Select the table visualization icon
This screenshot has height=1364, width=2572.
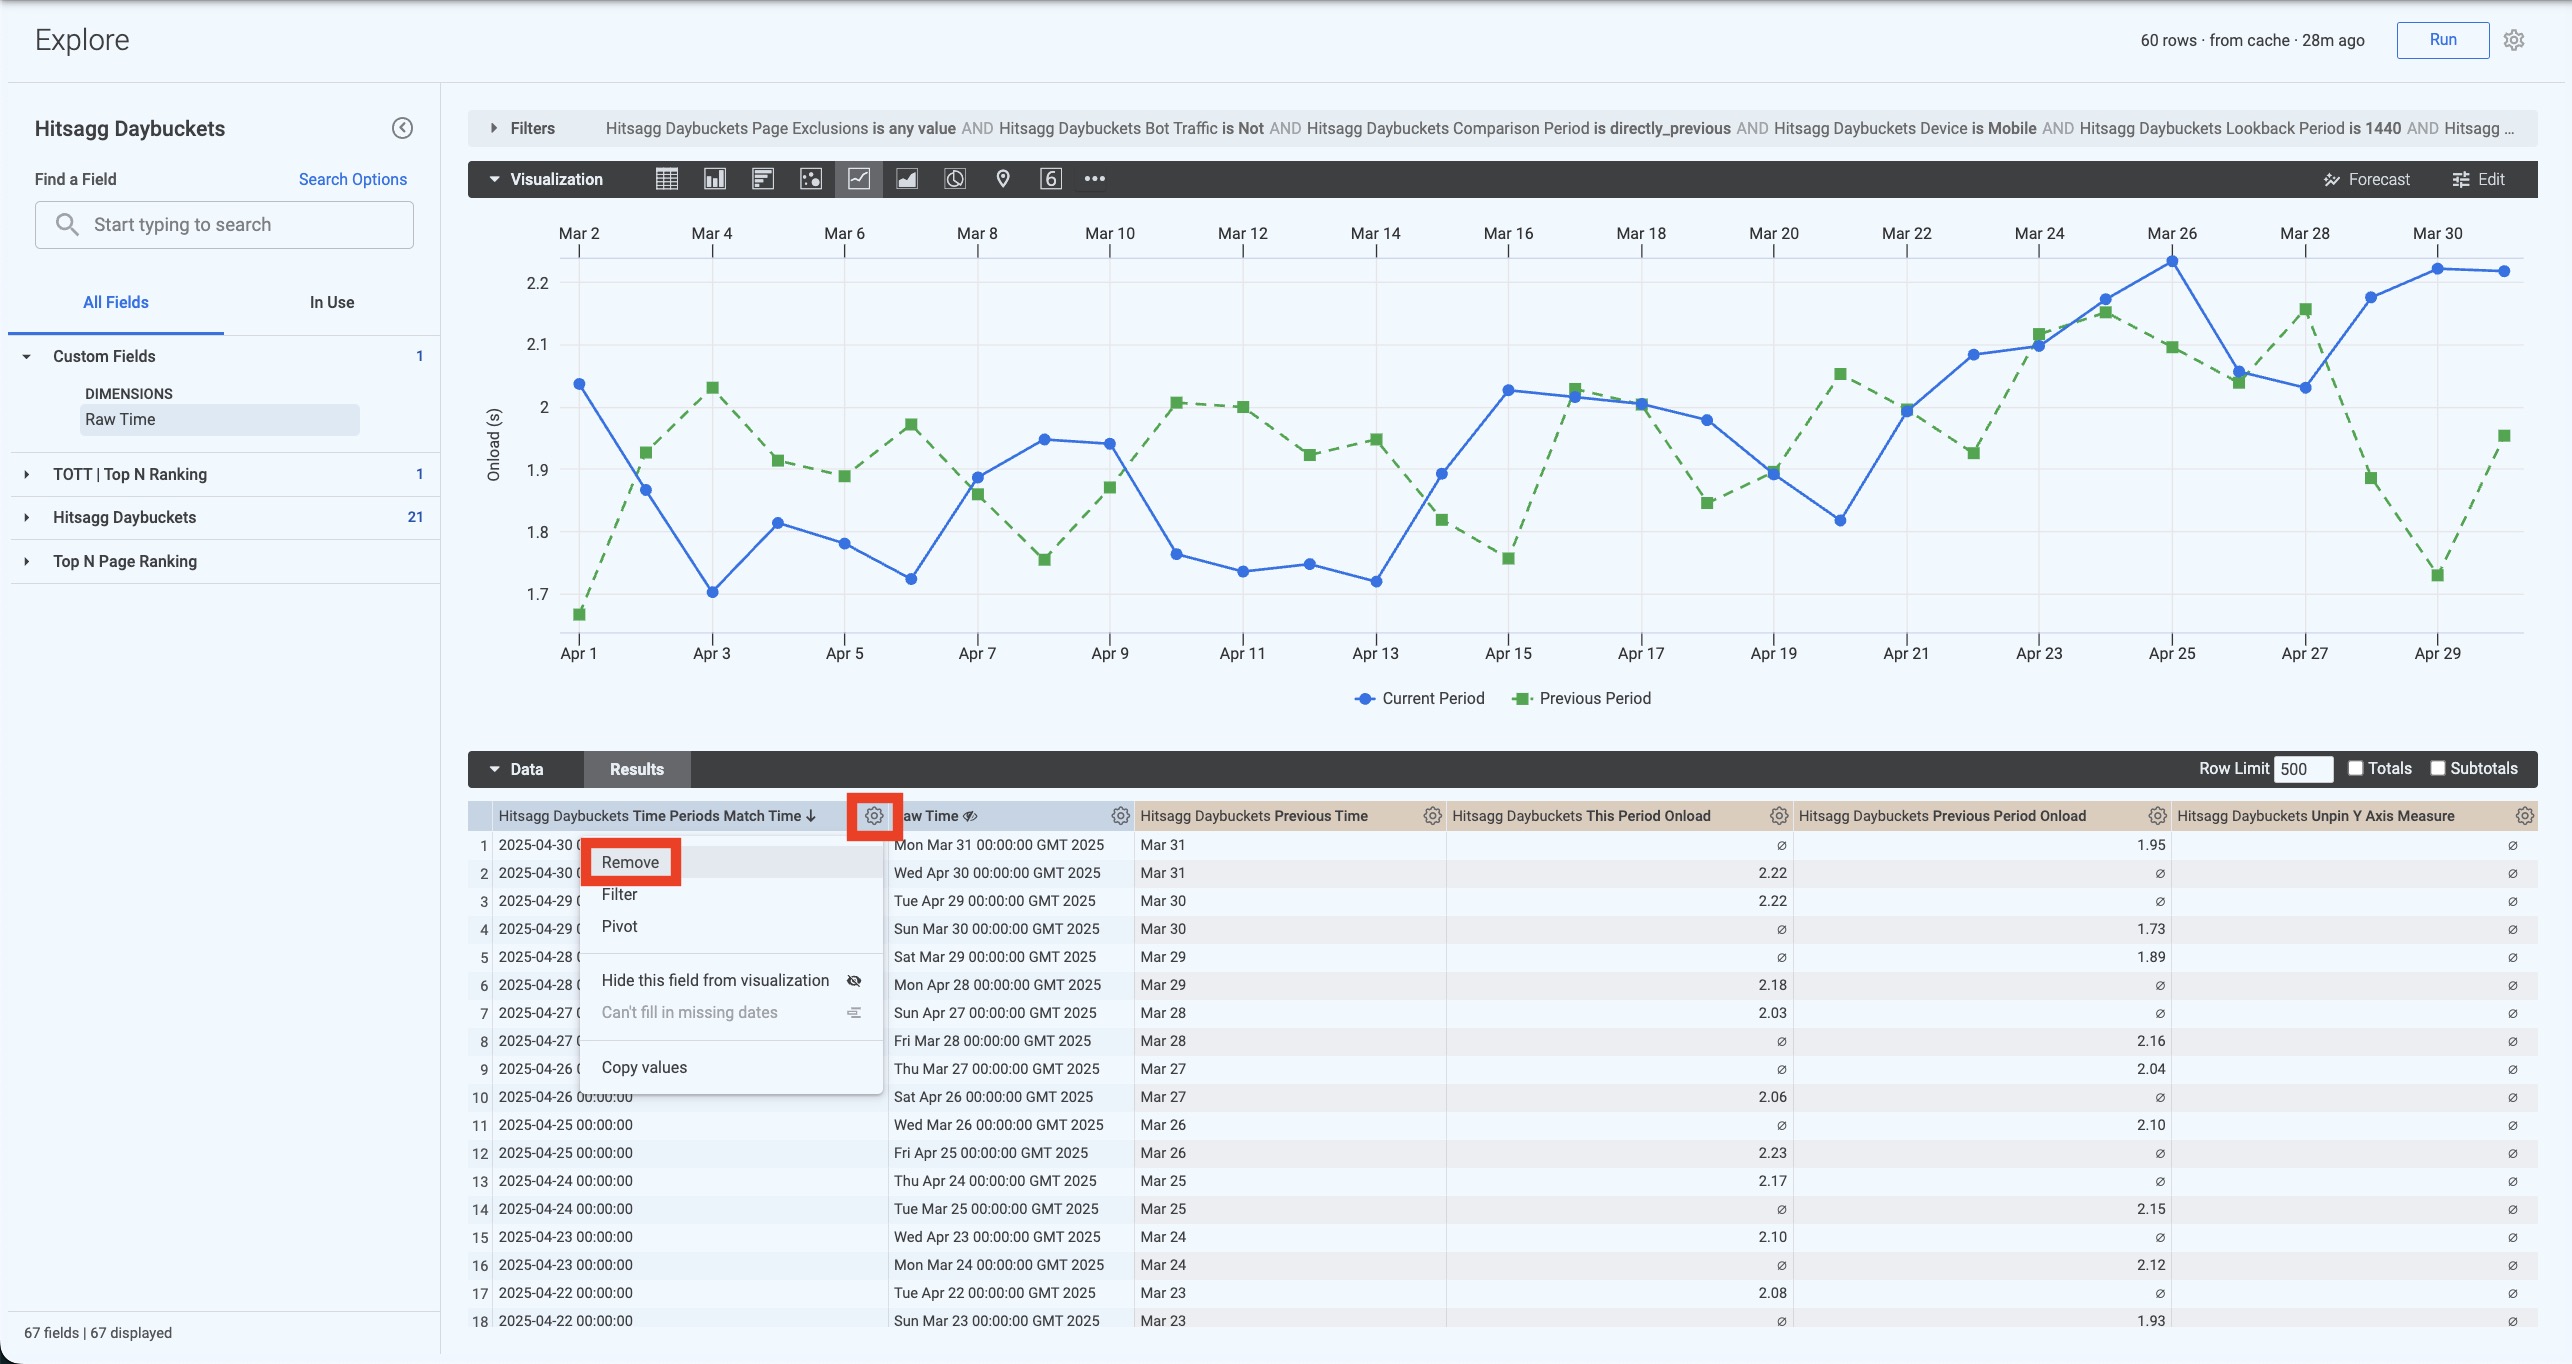click(666, 179)
